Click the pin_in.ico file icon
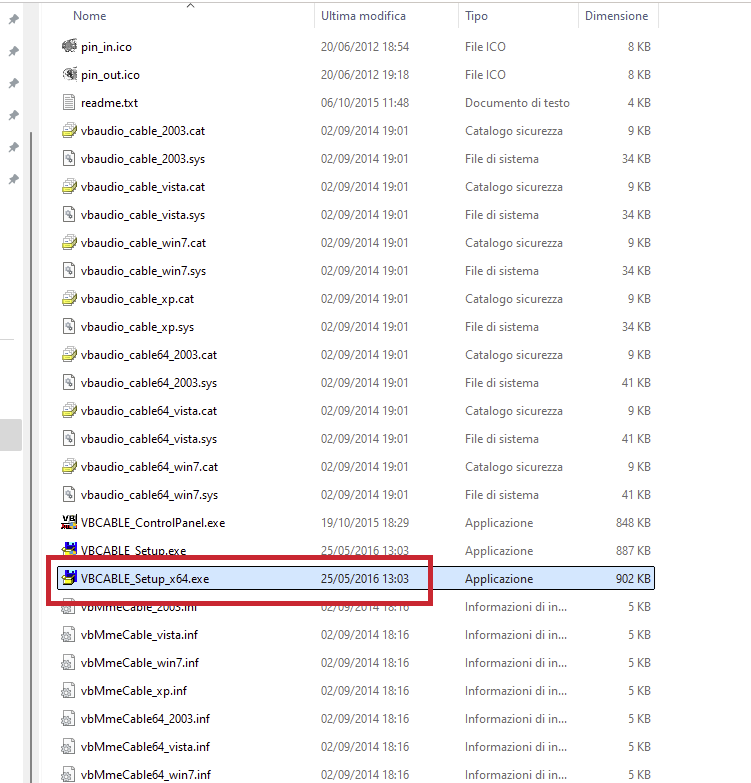Viewport: 751px width, 783px height. tap(69, 46)
